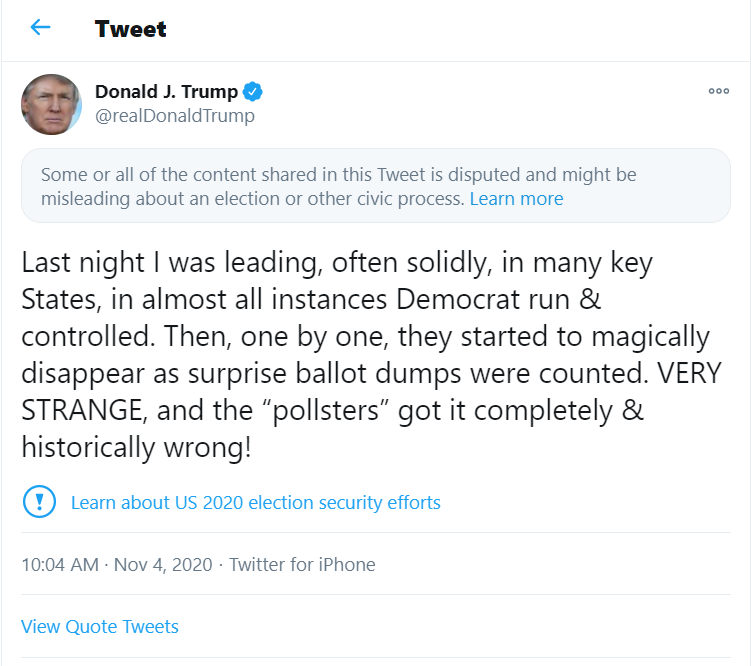The image size is (751, 666).
Task: Open the Twitter for iPhone source link
Action: (x=302, y=565)
